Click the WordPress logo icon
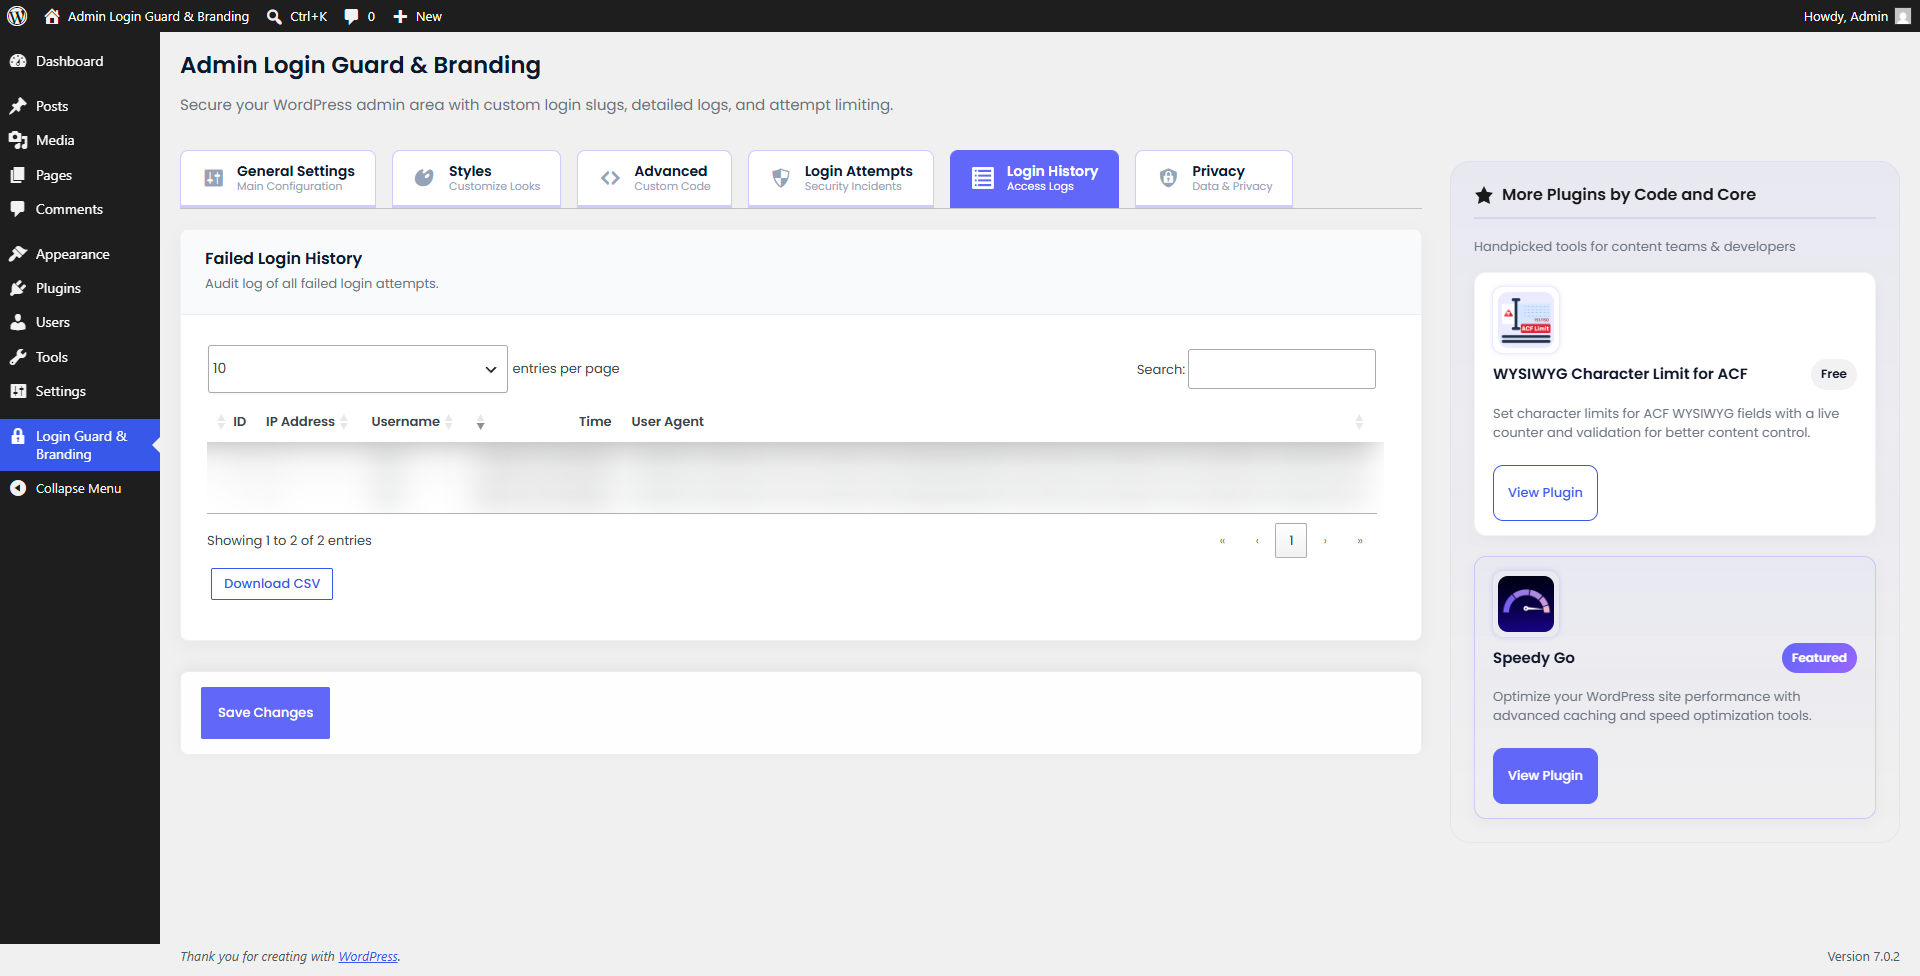Viewport: 1920px width, 976px height. tap(17, 16)
